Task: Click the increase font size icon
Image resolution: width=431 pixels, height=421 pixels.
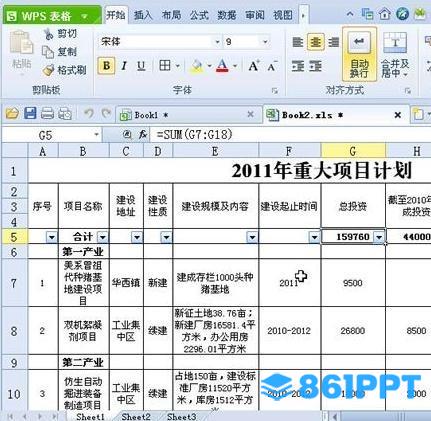Action: point(254,66)
